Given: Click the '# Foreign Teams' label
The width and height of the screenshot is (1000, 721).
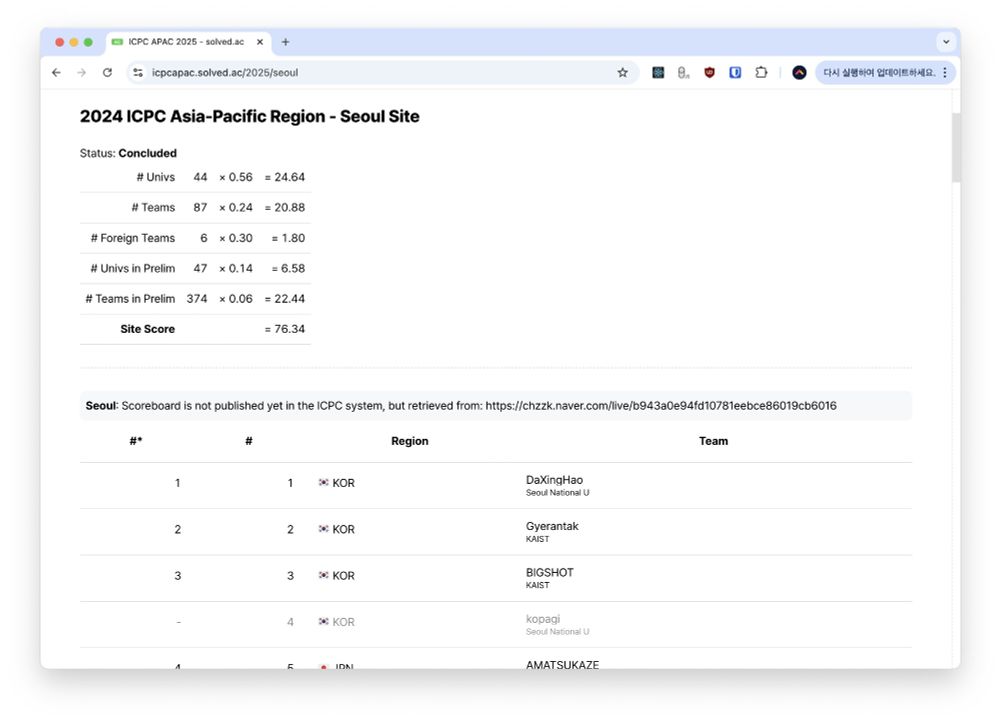Looking at the screenshot, I should pyautogui.click(x=133, y=238).
